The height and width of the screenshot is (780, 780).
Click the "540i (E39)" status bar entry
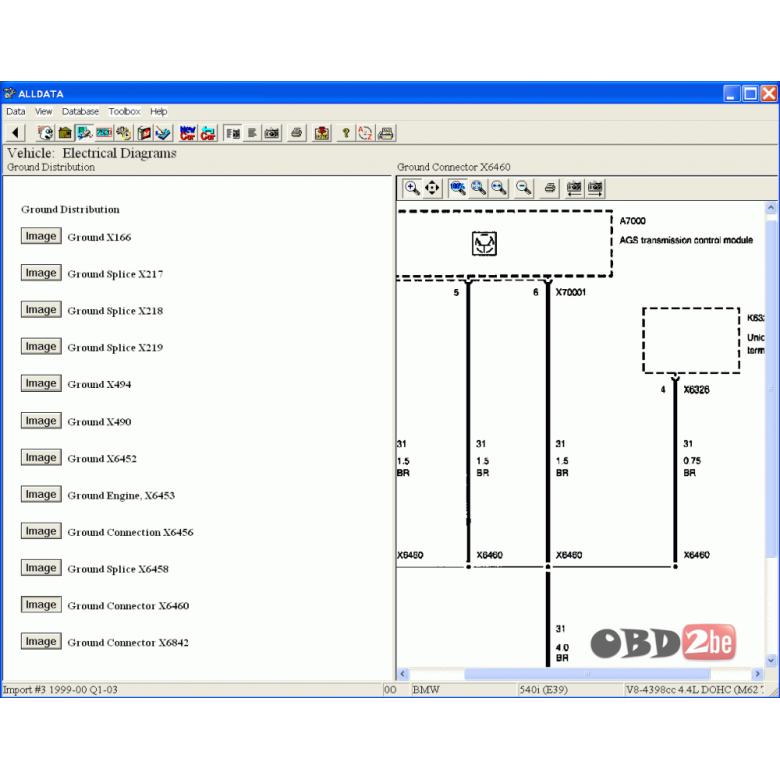coord(543,690)
